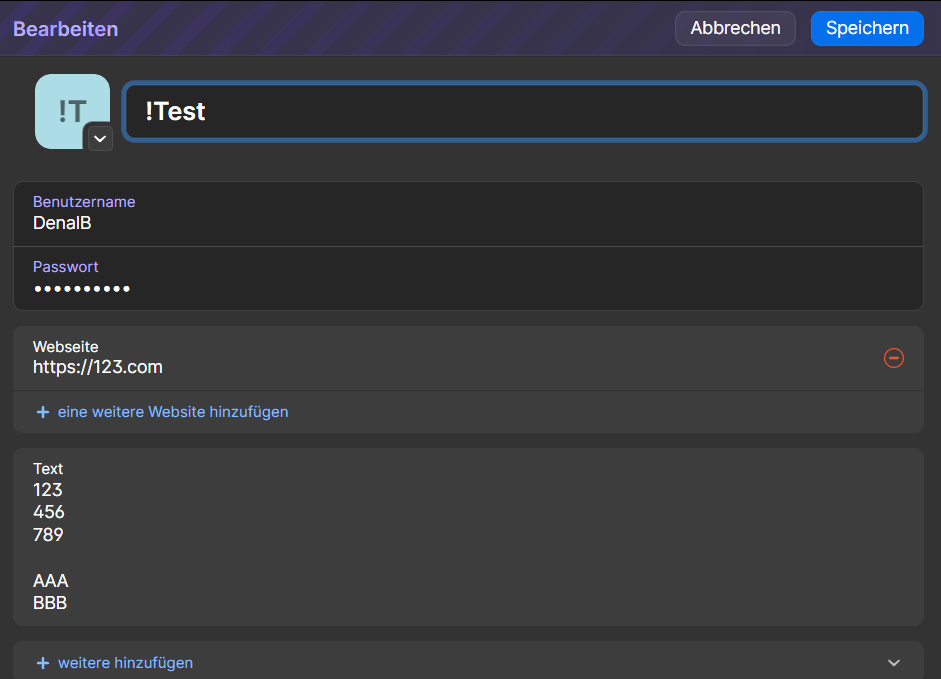Click the red remove website icon
This screenshot has width=941, height=679.
[894, 358]
